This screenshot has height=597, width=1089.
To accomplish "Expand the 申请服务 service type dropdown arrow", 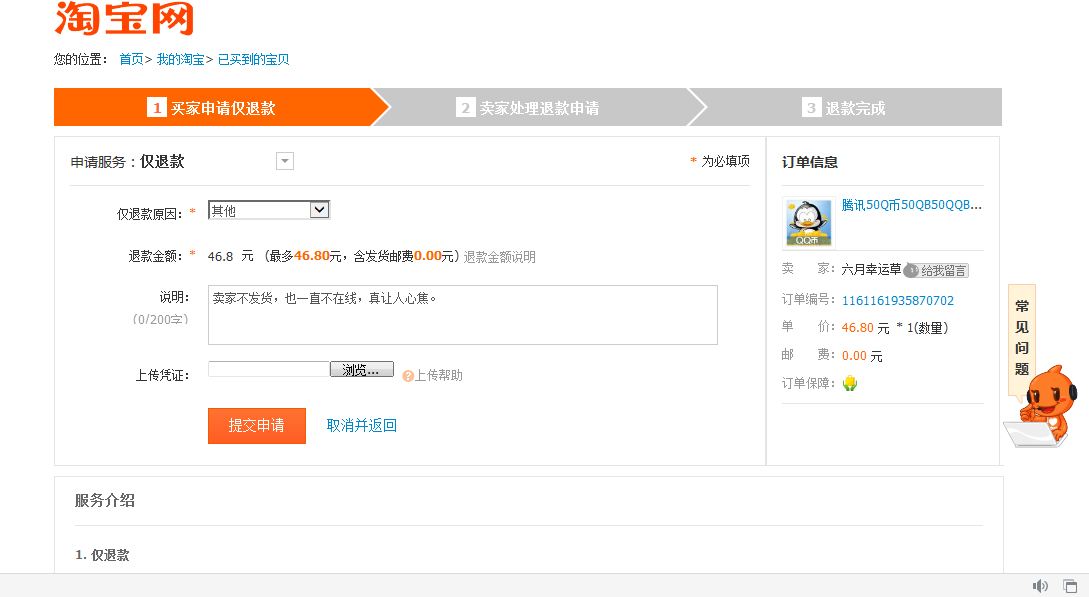I will [285, 162].
